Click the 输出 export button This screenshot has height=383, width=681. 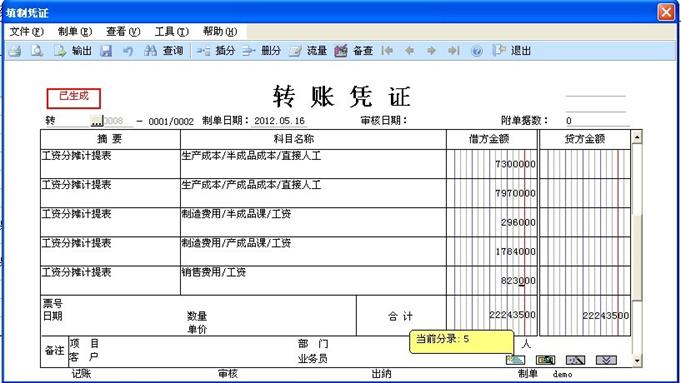(73, 51)
